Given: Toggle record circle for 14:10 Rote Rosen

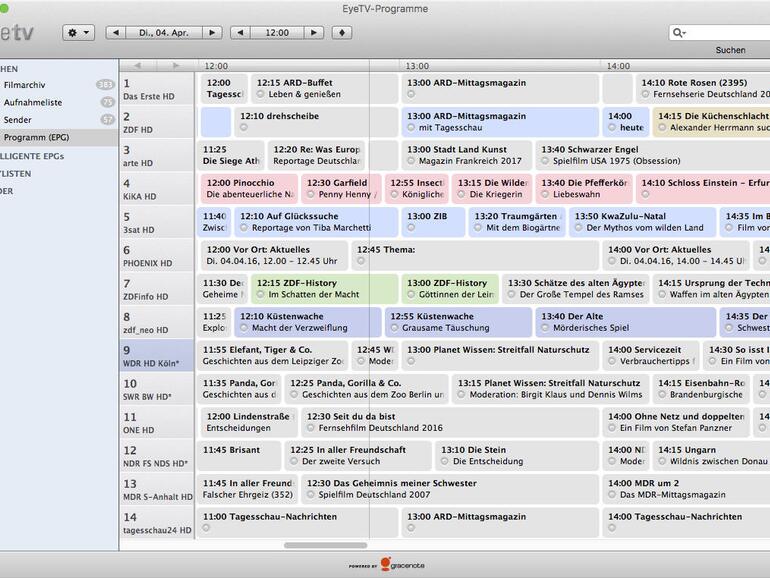Looking at the screenshot, I should [x=645, y=94].
